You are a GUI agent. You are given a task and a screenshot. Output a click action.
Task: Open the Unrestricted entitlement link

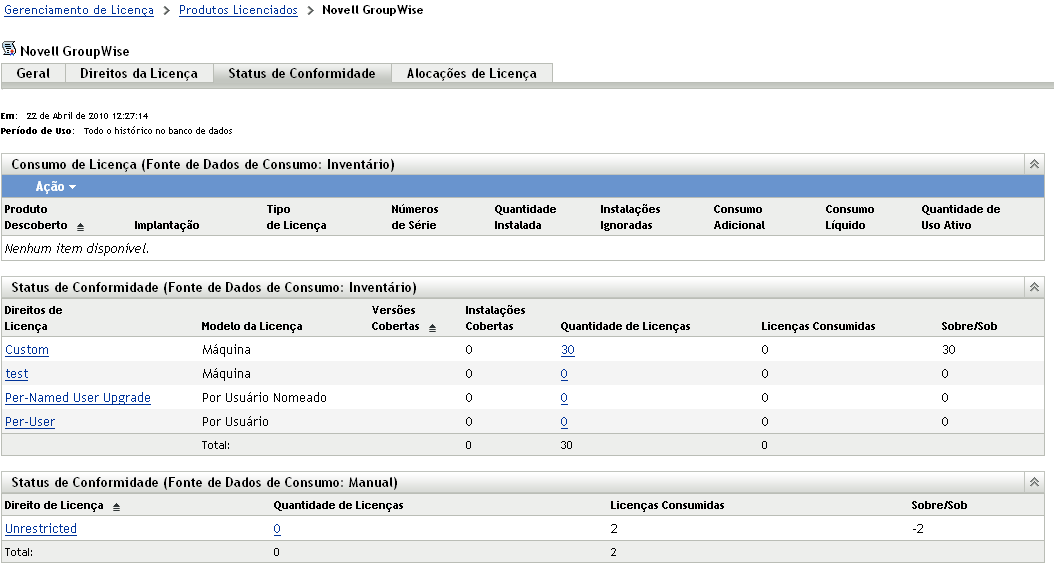(x=41, y=529)
